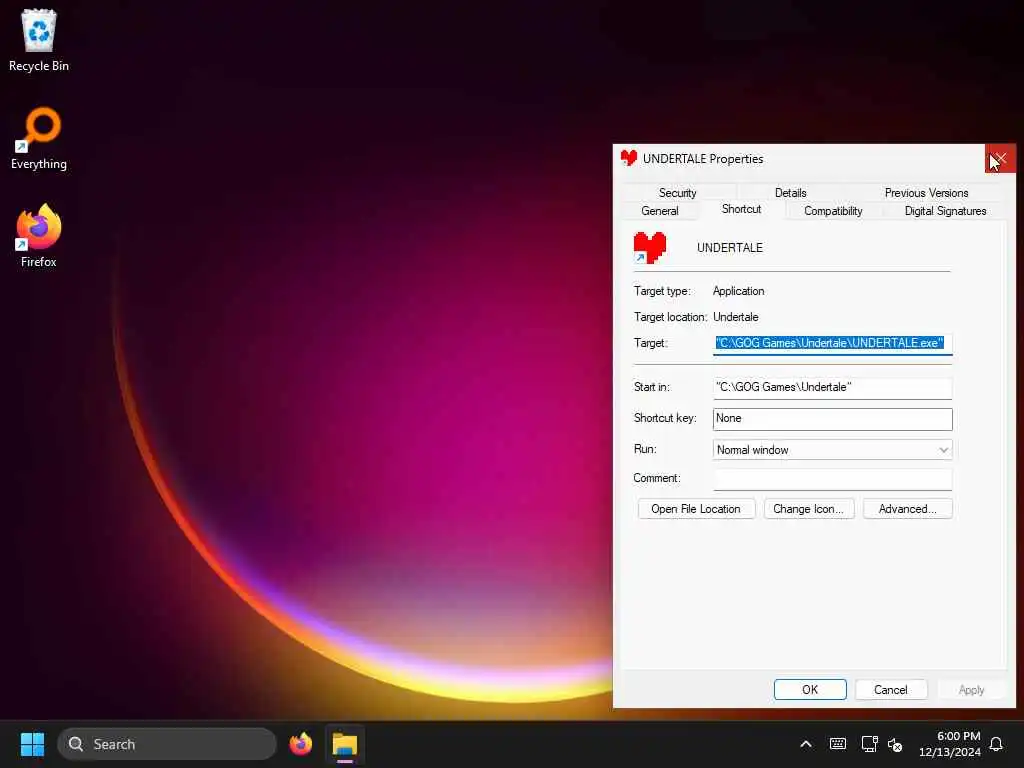Click the large UNDERTALE heart shortcut icon
Viewport: 1024px width, 768px height.
tap(650, 248)
